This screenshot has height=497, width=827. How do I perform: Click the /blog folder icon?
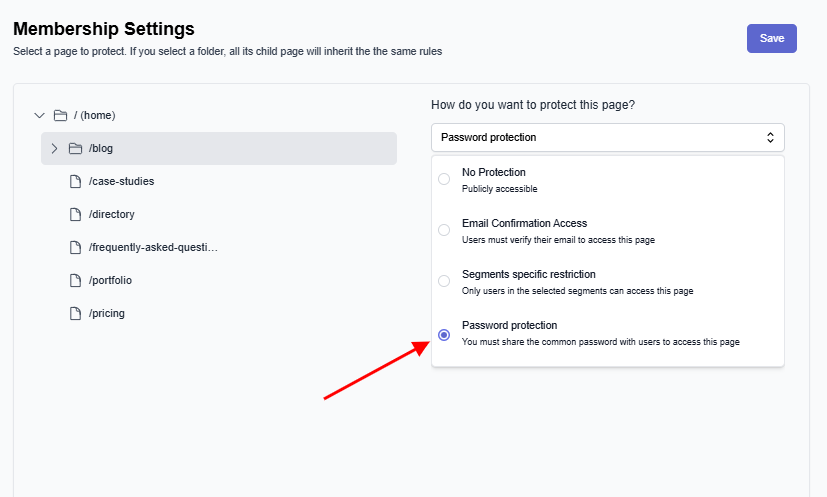point(75,148)
